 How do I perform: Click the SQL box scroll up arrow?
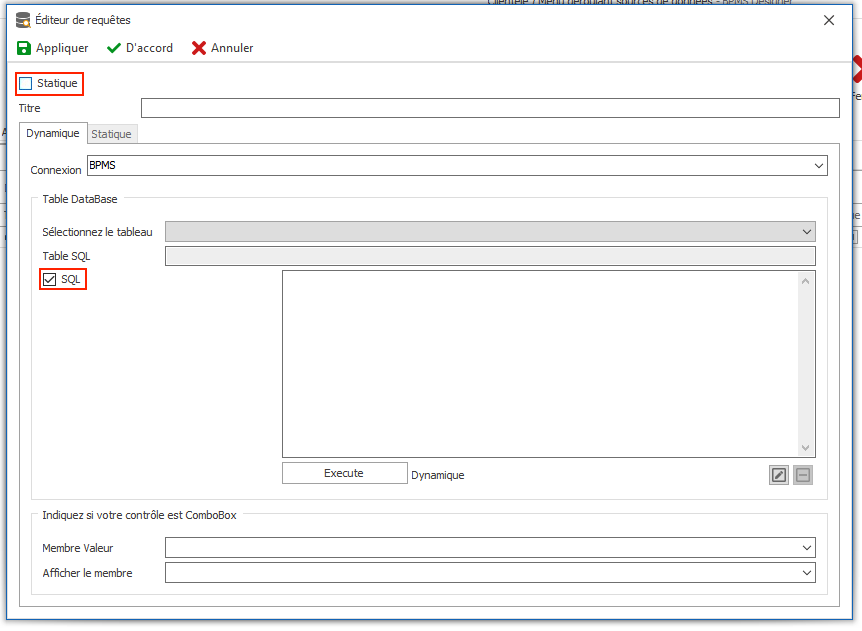[x=805, y=281]
